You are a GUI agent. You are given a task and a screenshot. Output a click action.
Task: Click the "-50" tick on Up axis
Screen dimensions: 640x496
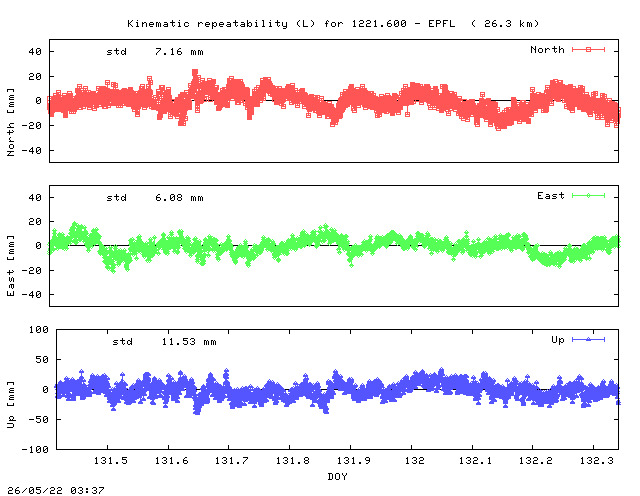tap(38, 420)
